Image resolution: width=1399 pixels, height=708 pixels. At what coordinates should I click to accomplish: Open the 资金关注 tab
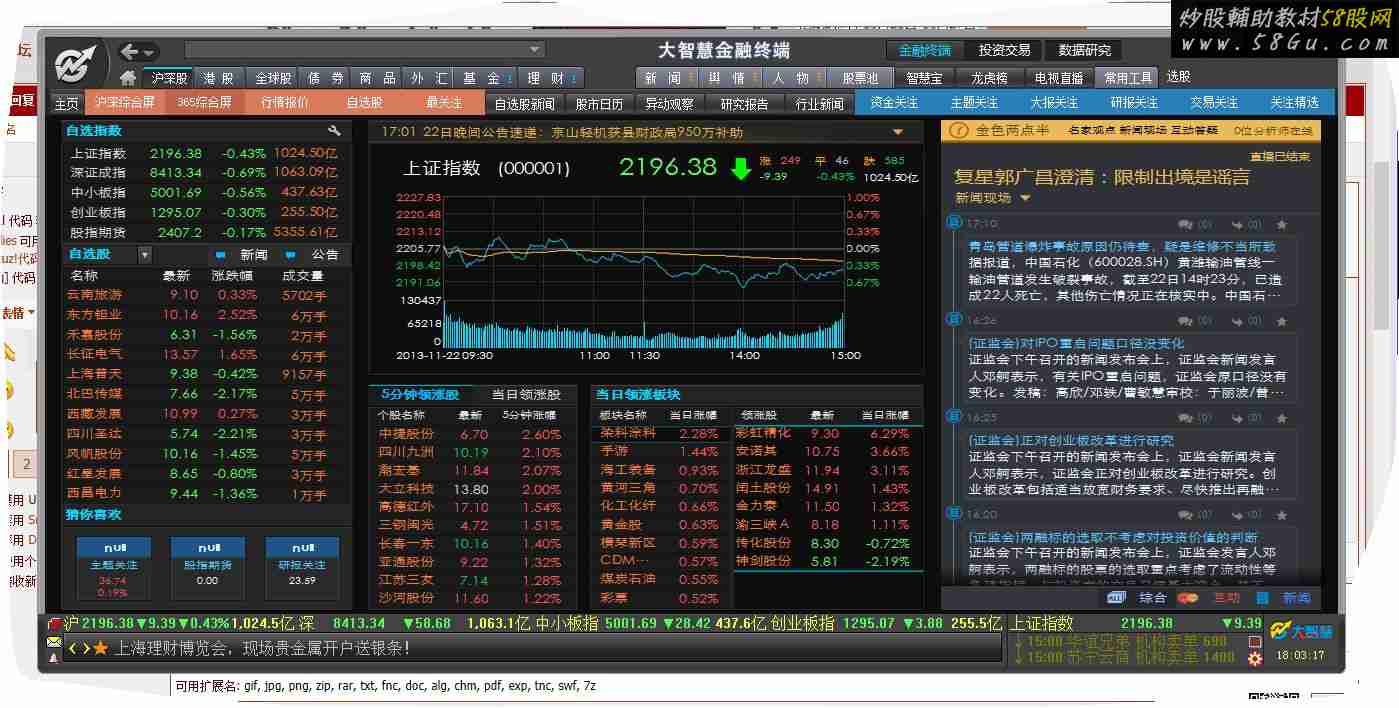pos(894,102)
